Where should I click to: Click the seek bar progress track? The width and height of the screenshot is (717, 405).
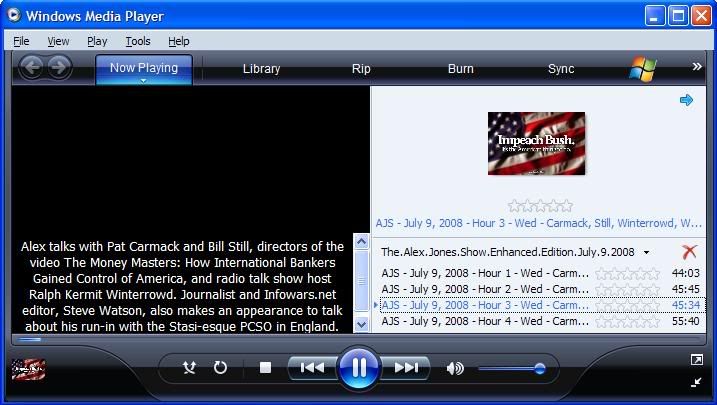[x=359, y=340]
